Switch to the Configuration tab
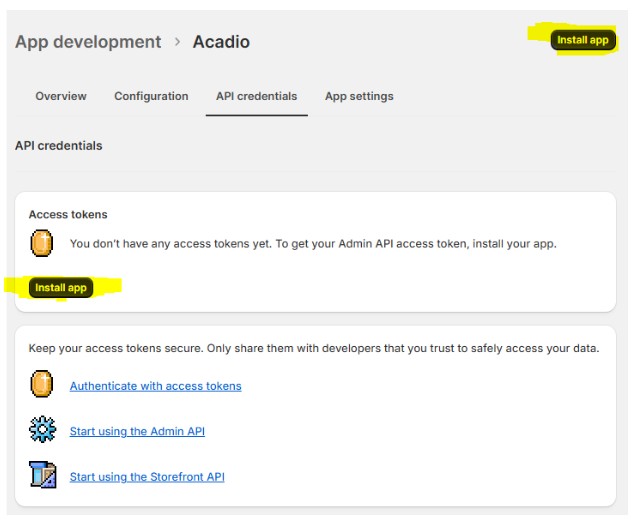Image resolution: width=635 pixels, height=524 pixels. point(151,96)
